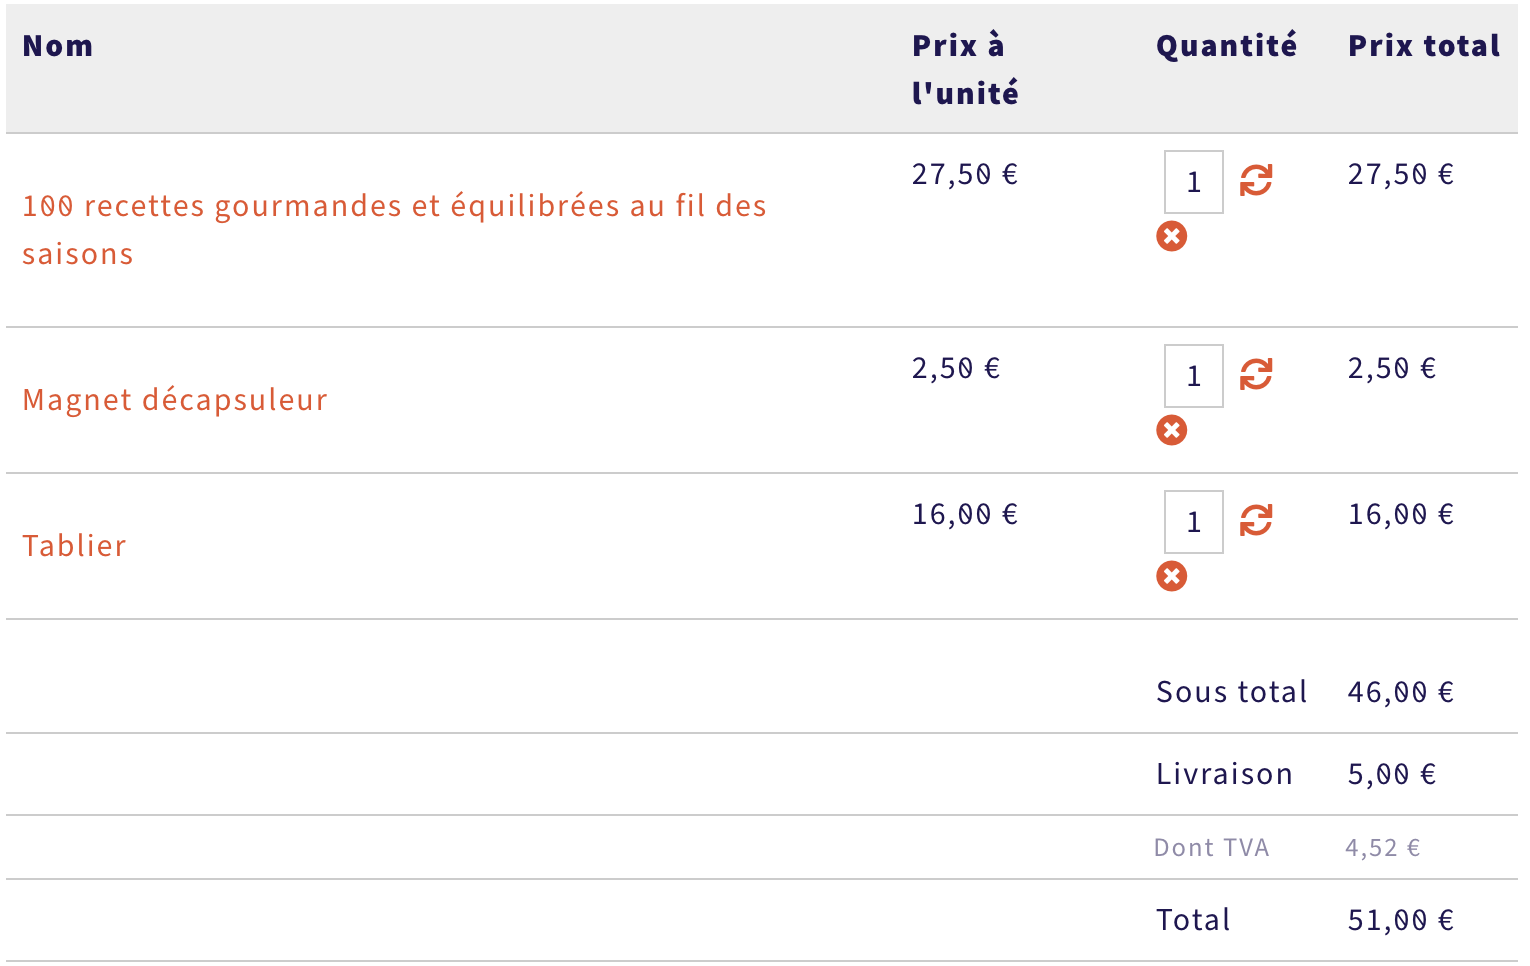Click the final Total 51,00 €

coord(1400,920)
